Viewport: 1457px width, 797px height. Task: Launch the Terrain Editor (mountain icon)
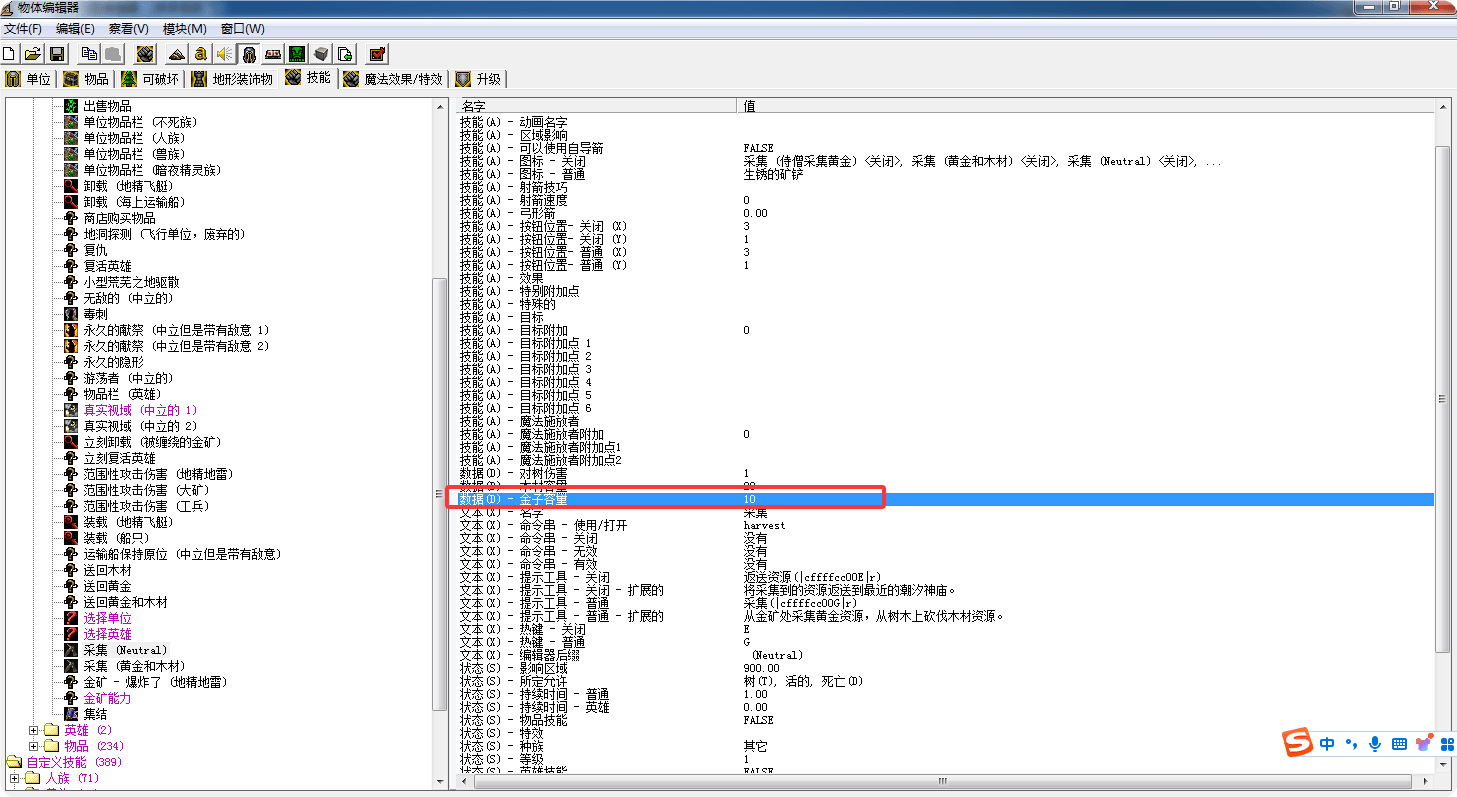click(176, 53)
